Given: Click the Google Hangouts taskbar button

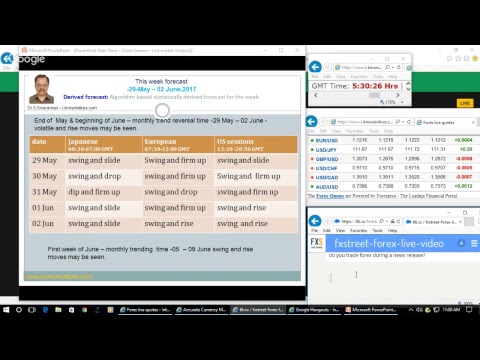Looking at the screenshot, I should click(x=314, y=310).
